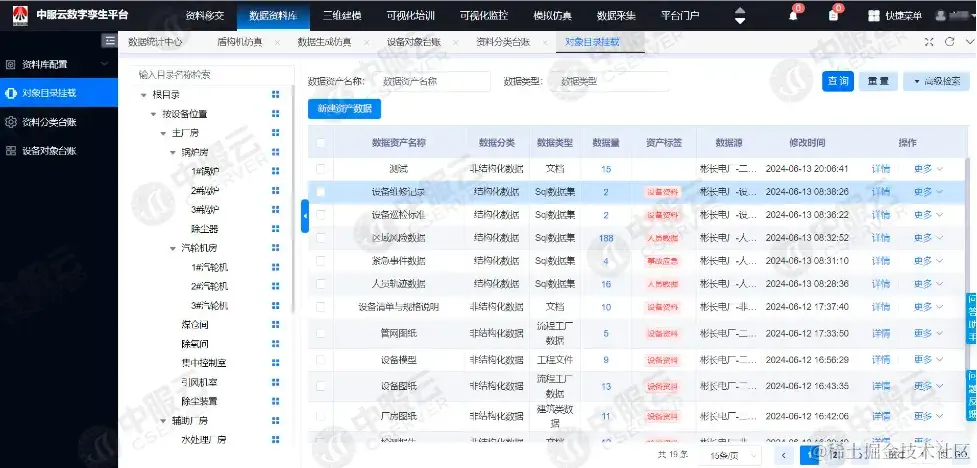Click grid icon beside 根目录 tree node
The image size is (977, 468).
[x=275, y=94]
